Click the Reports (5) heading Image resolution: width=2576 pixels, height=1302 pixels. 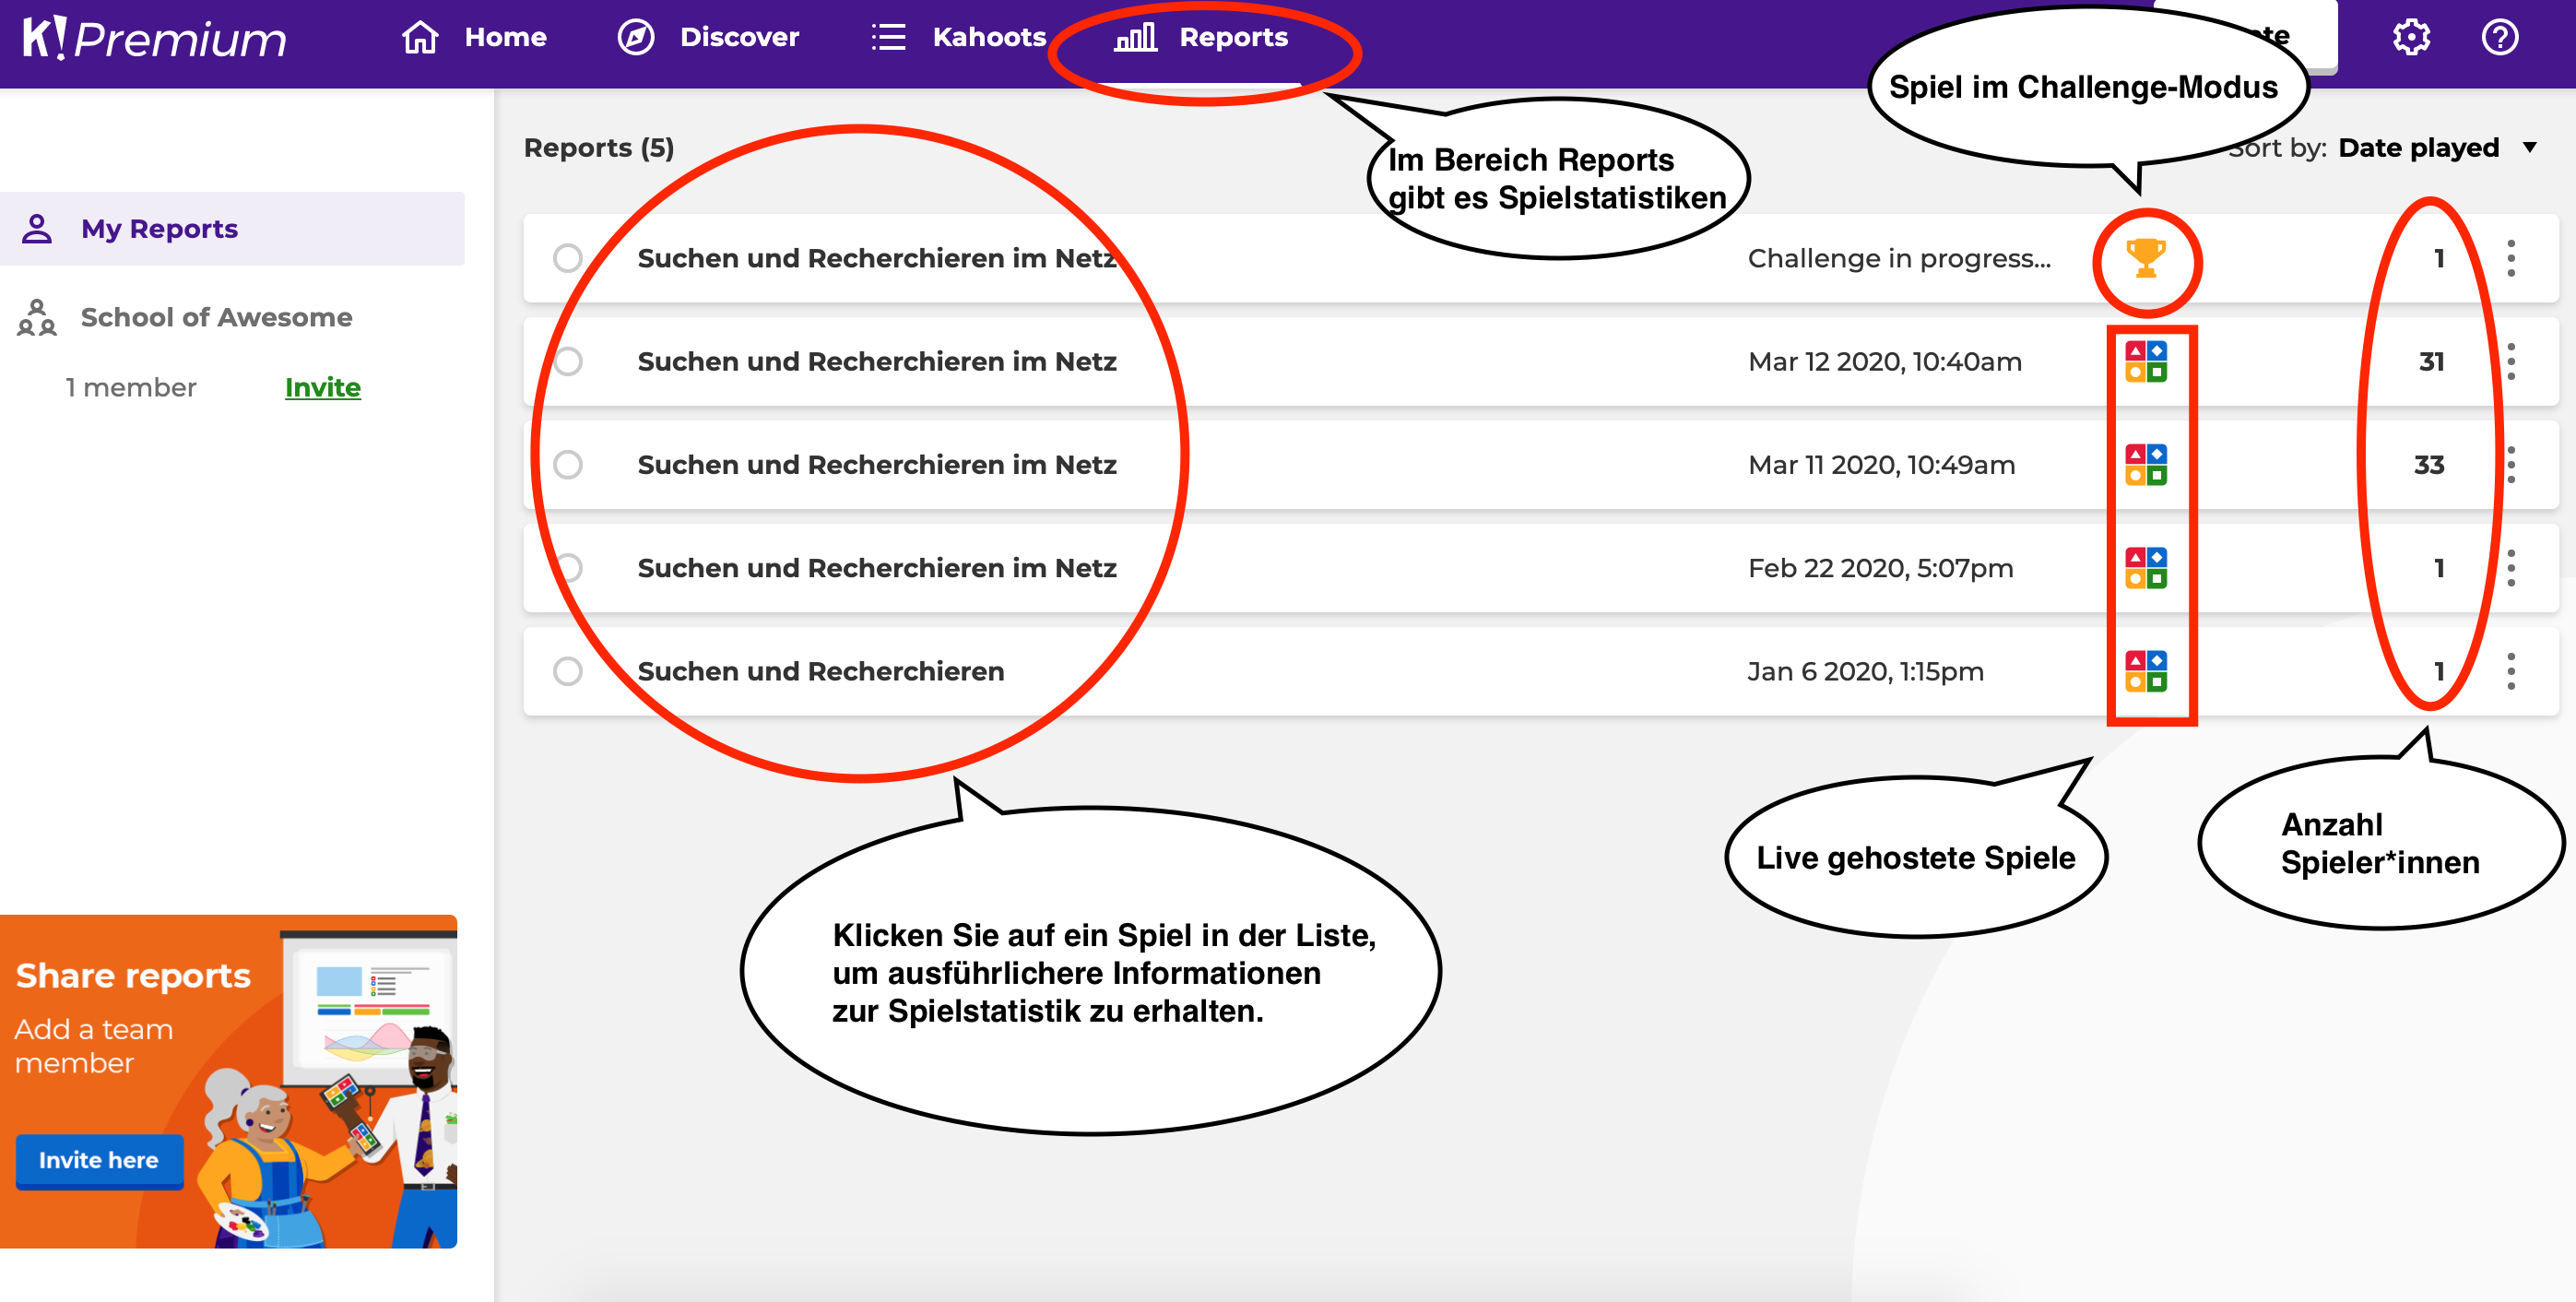pyautogui.click(x=599, y=148)
